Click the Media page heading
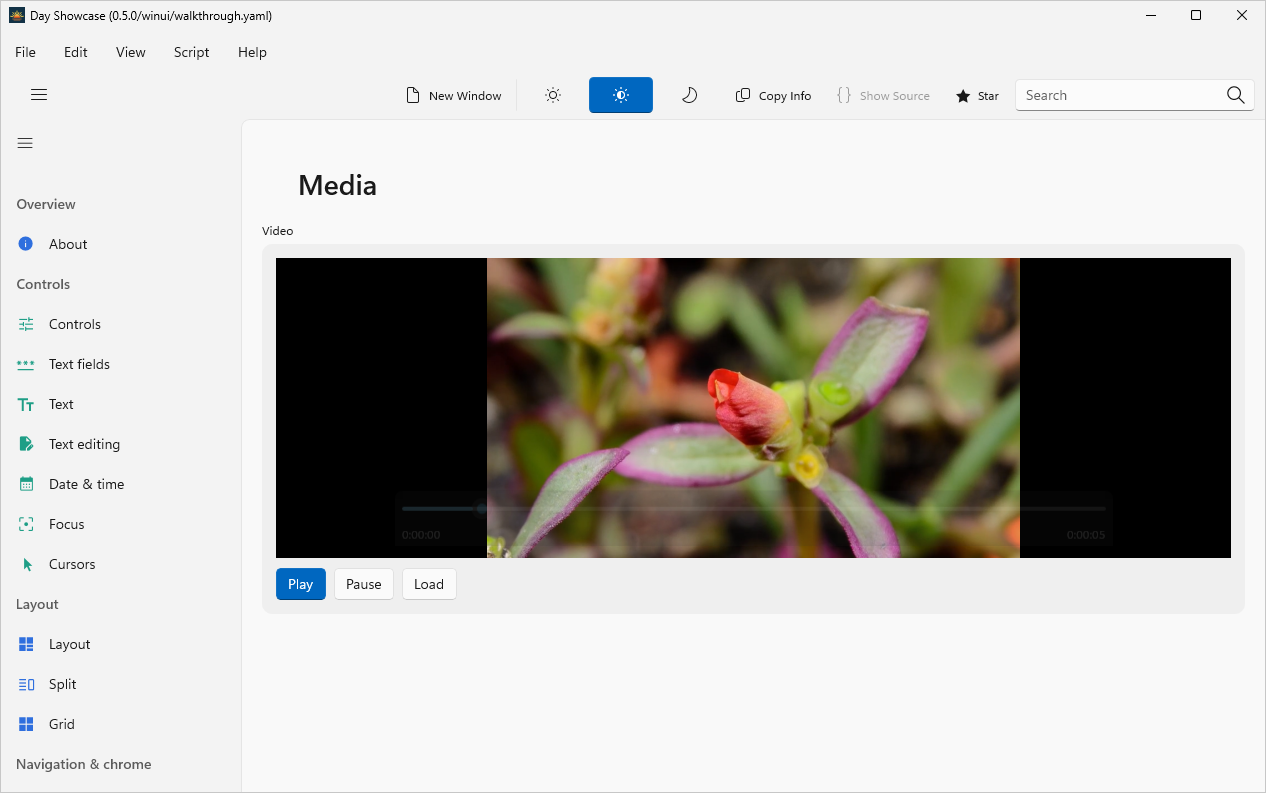Viewport: 1266px width, 793px height. pyautogui.click(x=337, y=185)
